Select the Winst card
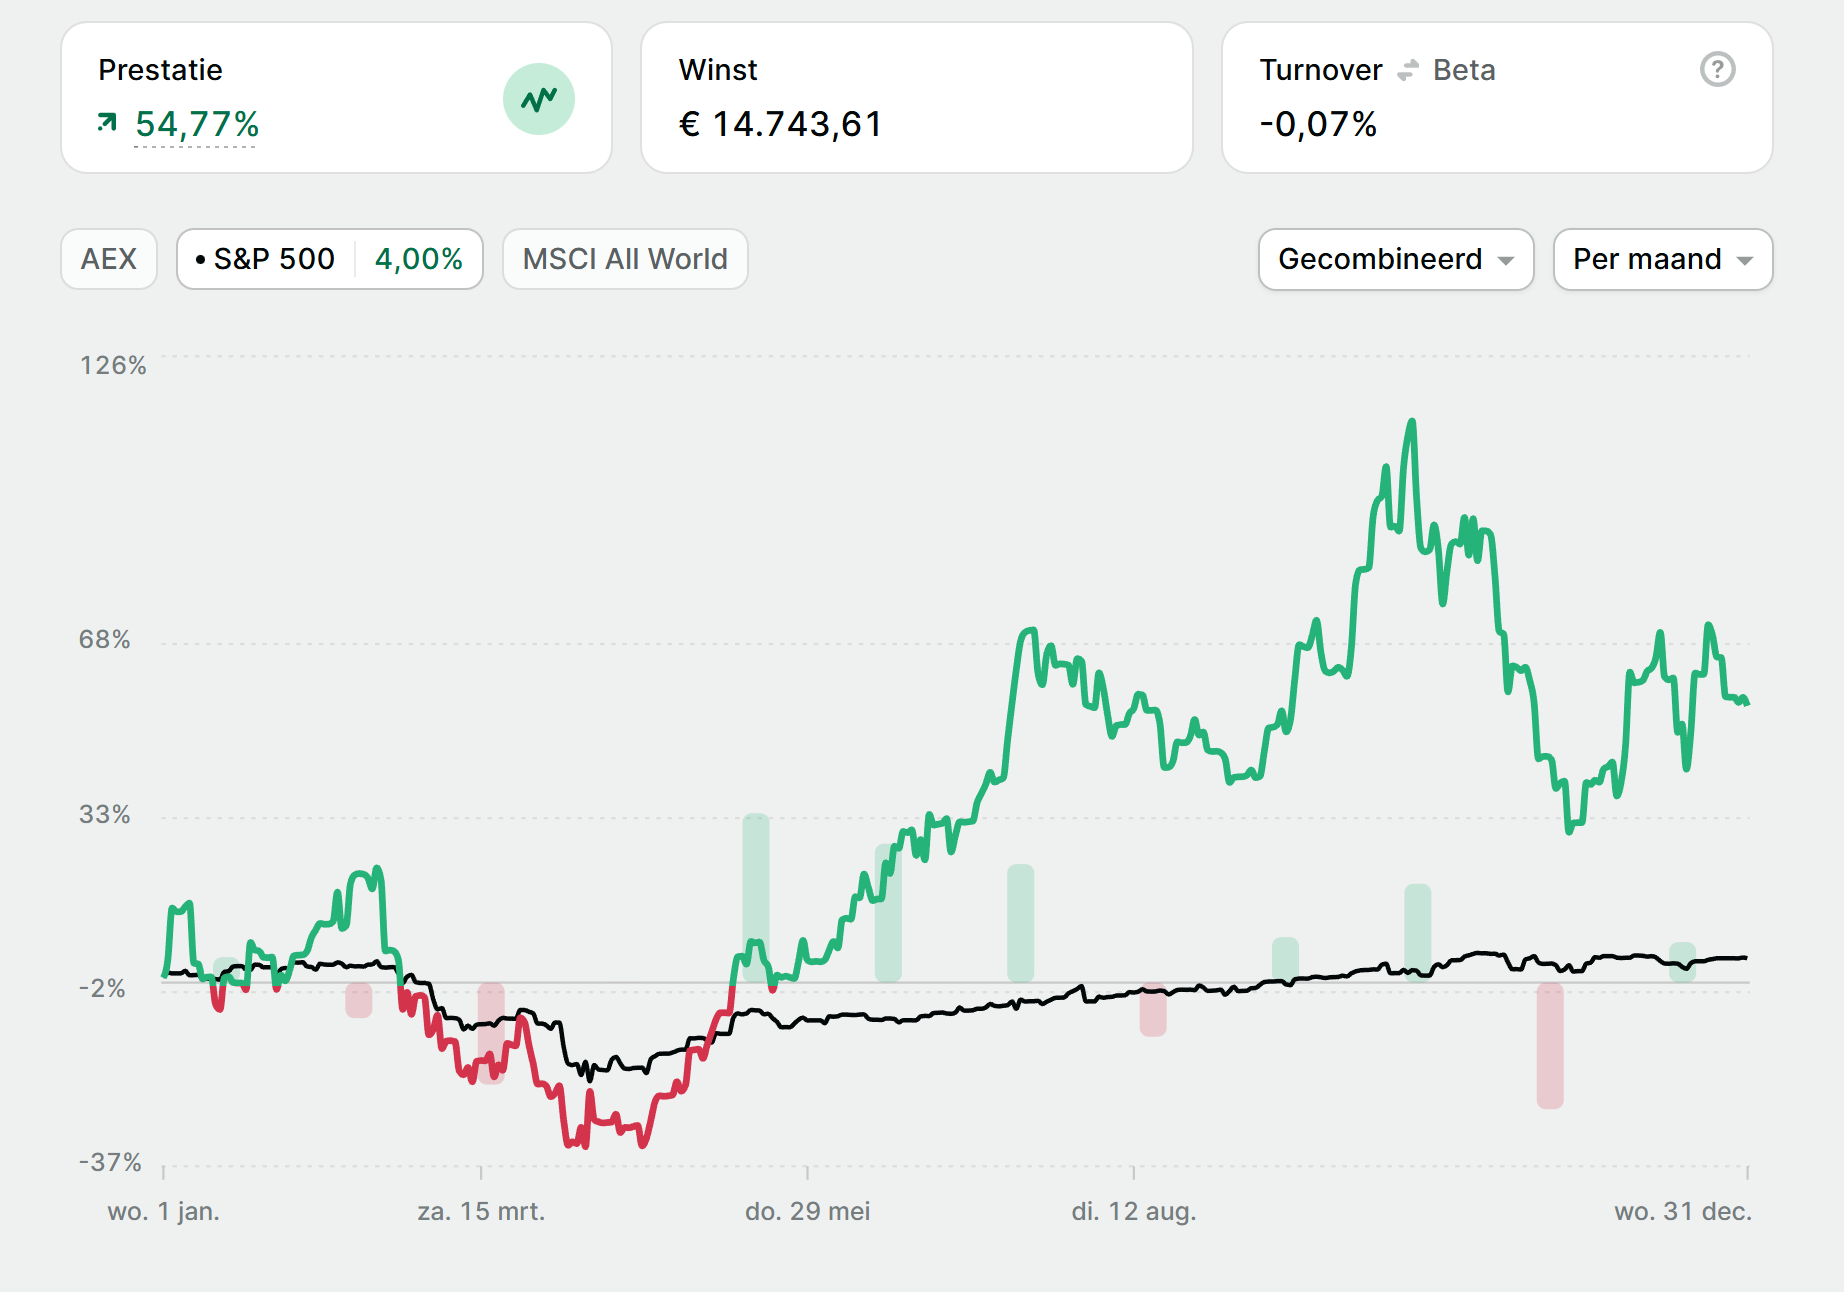Viewport: 1844px width, 1292px height. point(916,98)
